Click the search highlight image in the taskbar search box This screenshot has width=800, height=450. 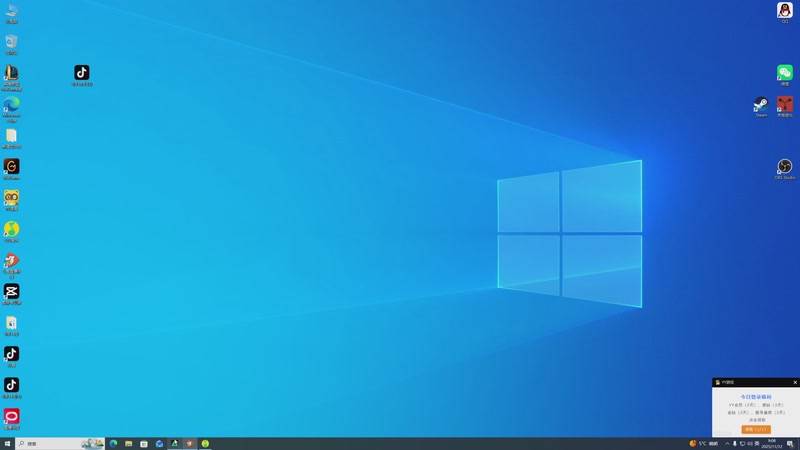click(x=92, y=443)
